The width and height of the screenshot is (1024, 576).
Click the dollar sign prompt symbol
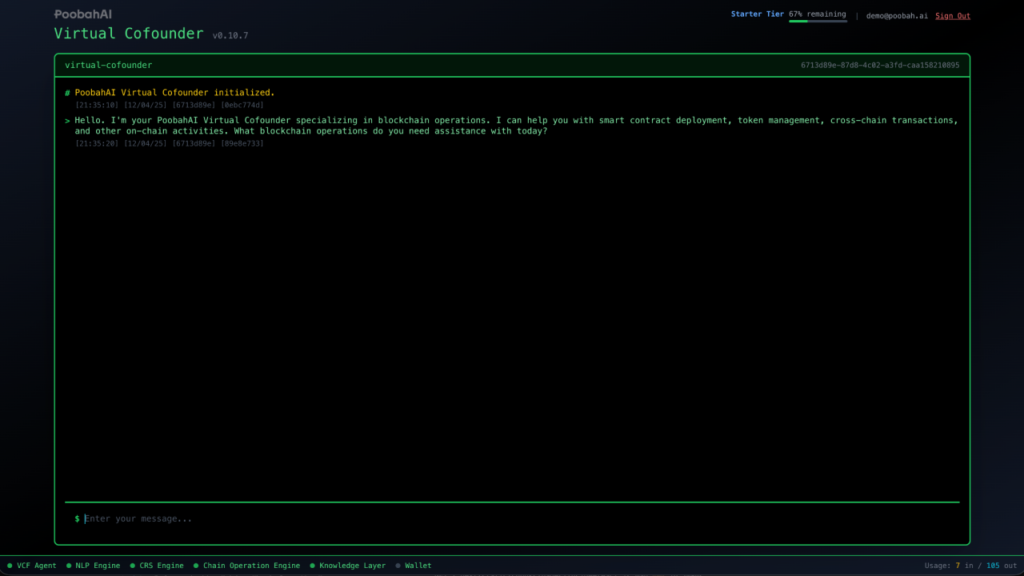coord(77,519)
